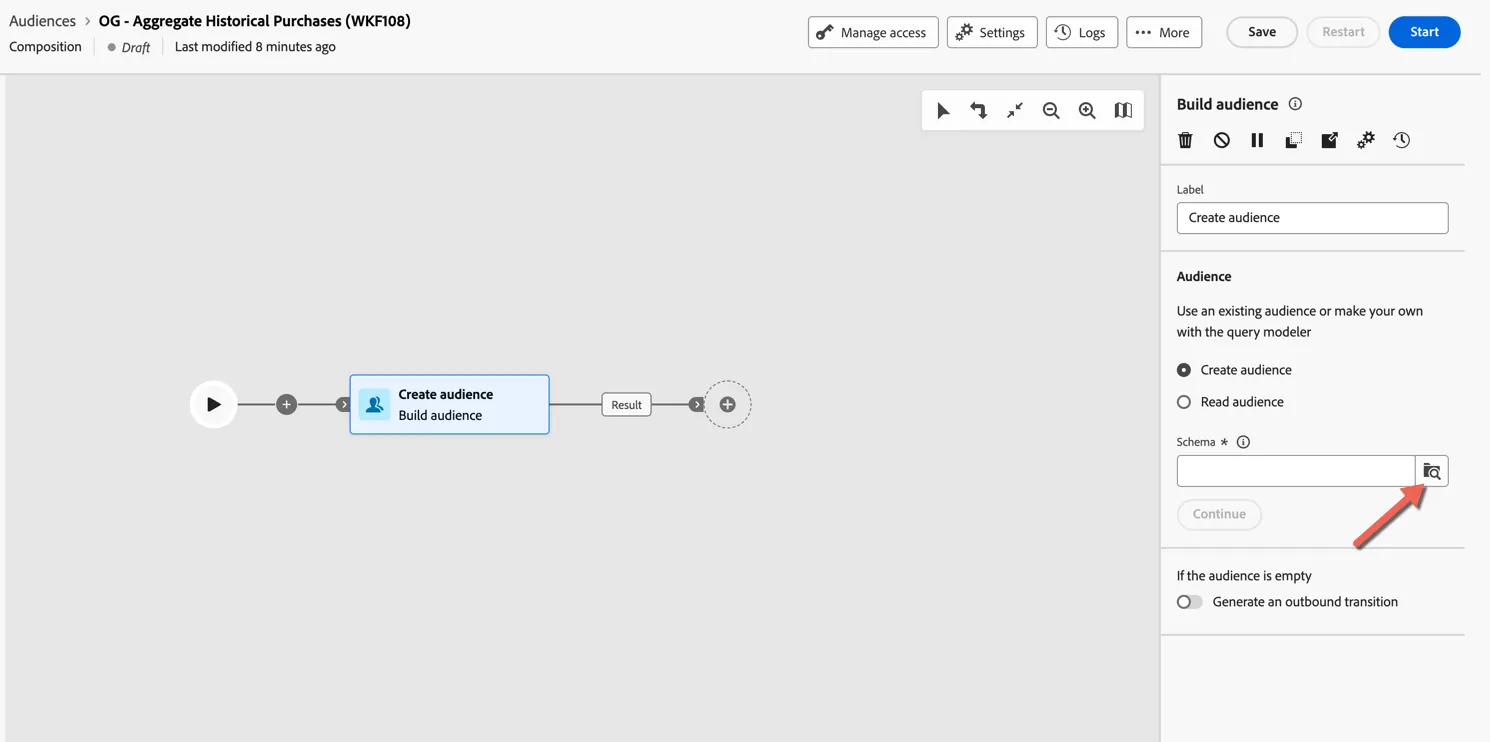The height and width of the screenshot is (742, 1490).
Task: Click the workflow title OG - Aggregate Historical Purchases
Action: coord(254,20)
